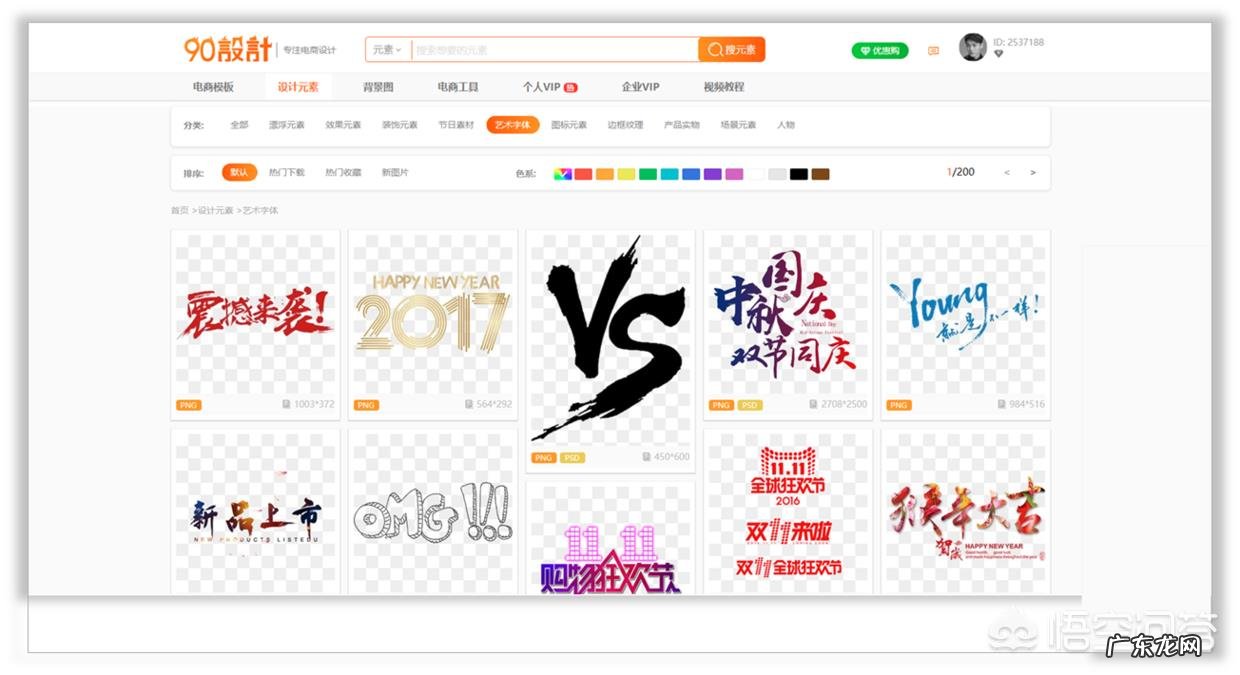Select the 效果元素 category filter

(x=343, y=125)
